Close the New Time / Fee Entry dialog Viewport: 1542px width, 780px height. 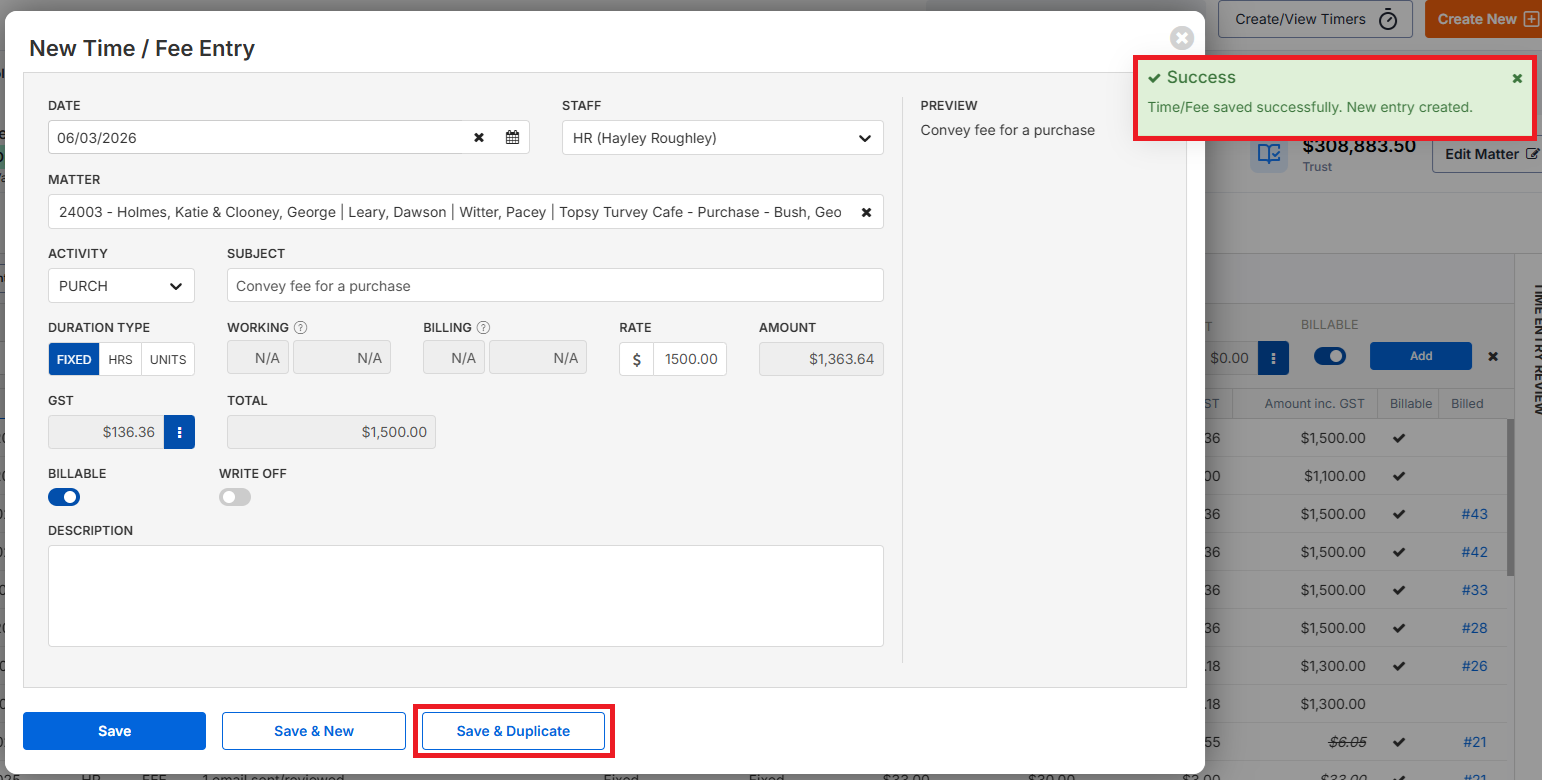(1182, 38)
